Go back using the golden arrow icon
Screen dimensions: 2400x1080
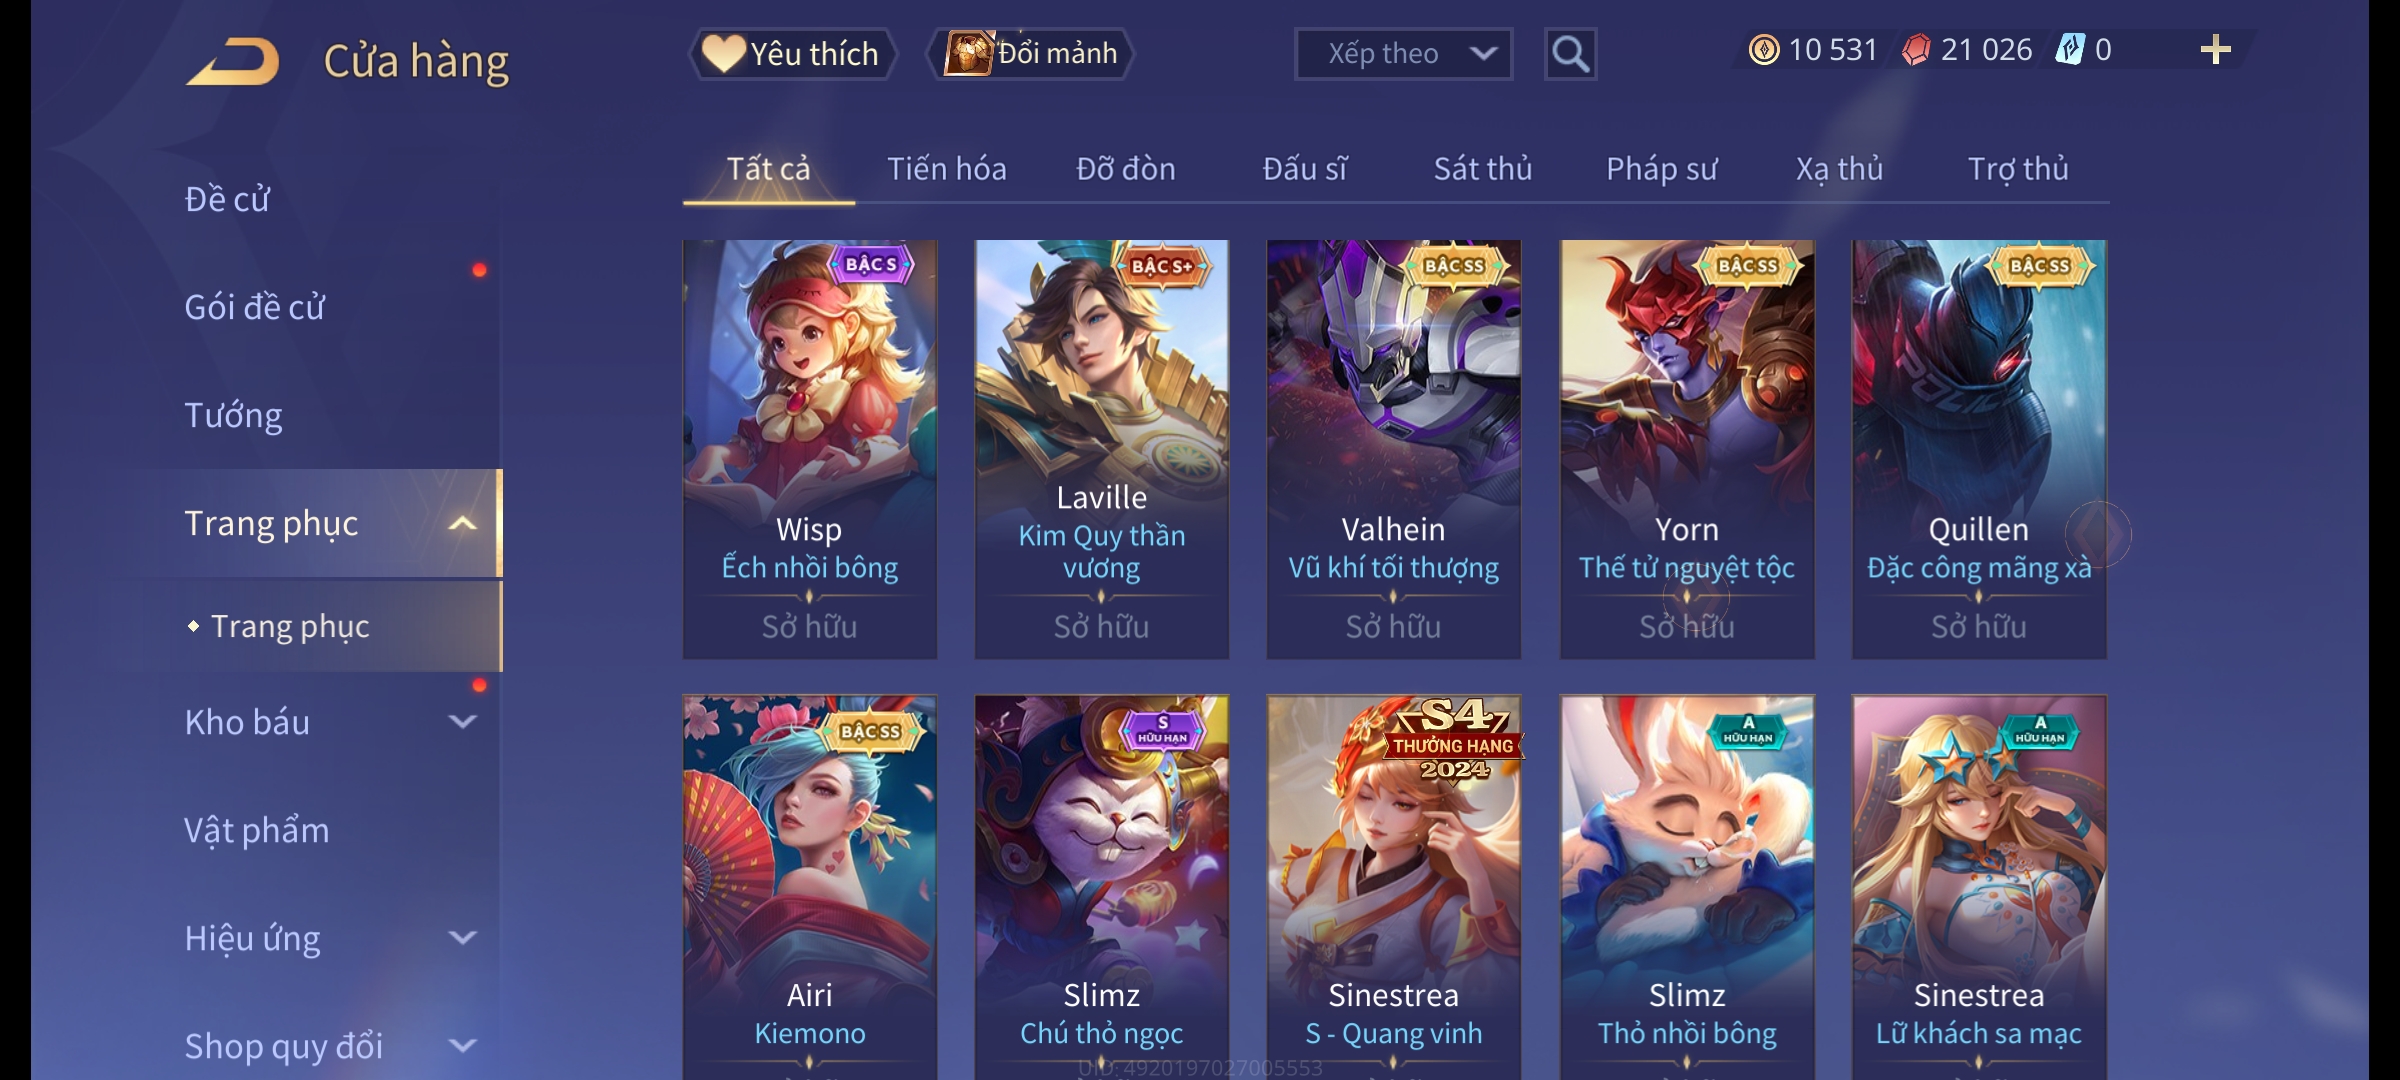tap(233, 61)
